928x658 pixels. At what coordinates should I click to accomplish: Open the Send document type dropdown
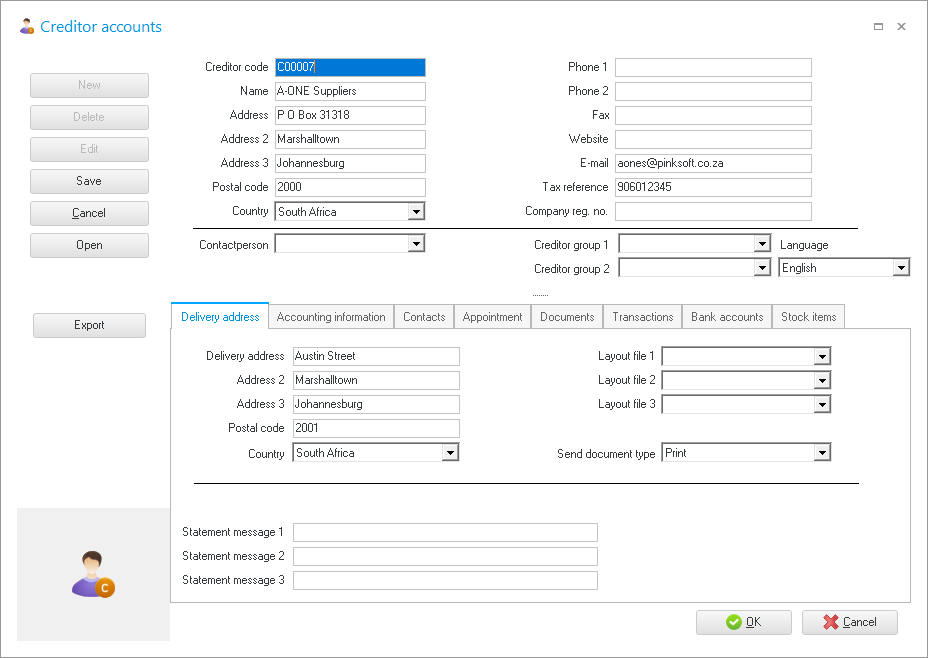[x=822, y=453]
